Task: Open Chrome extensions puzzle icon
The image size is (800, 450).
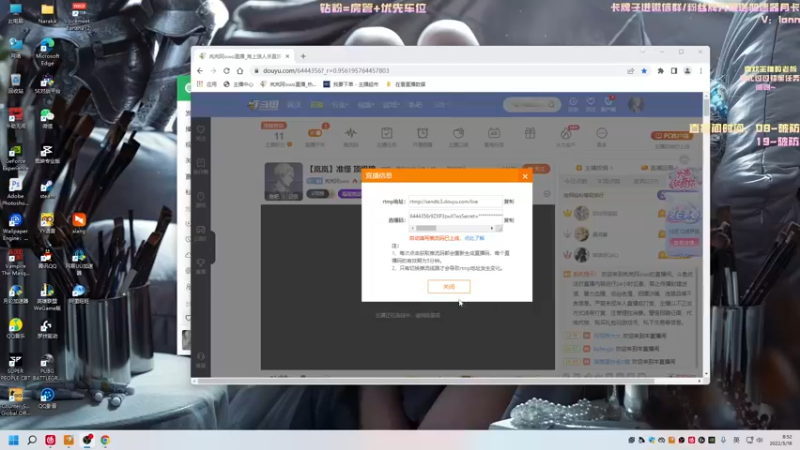Action: coord(660,71)
